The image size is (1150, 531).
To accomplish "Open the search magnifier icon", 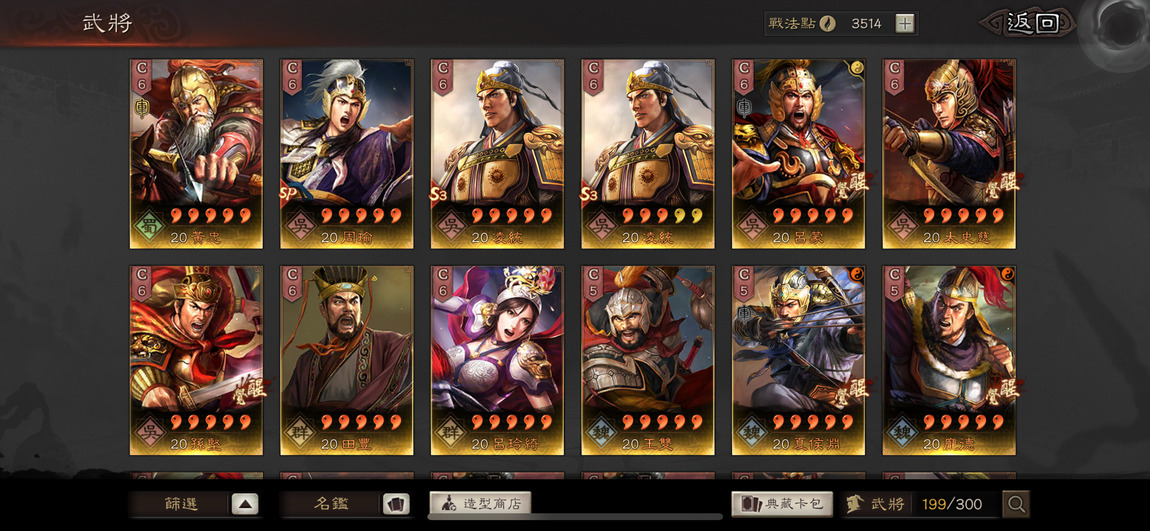I will point(1016,504).
